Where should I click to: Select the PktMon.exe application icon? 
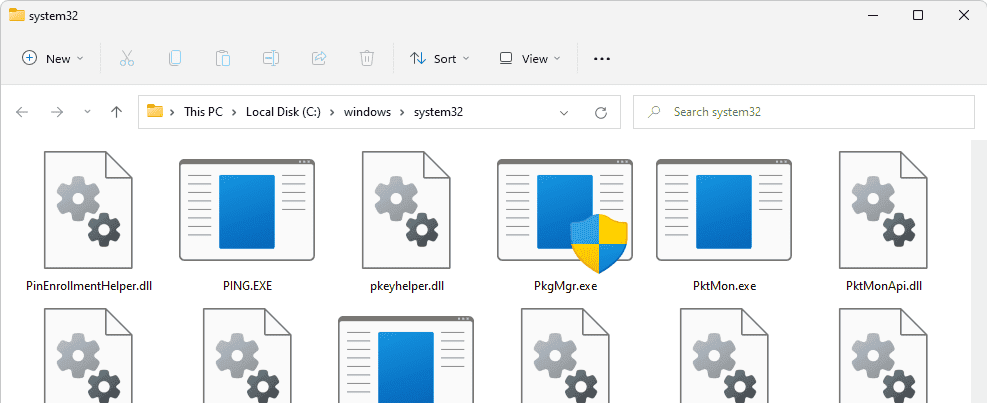[724, 210]
